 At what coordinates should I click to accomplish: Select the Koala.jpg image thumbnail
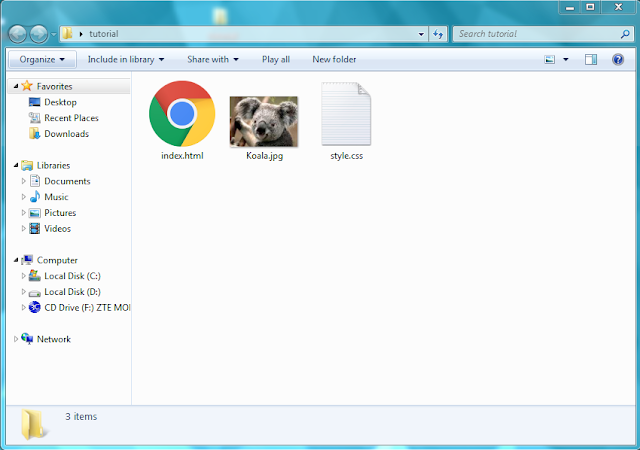click(x=264, y=121)
